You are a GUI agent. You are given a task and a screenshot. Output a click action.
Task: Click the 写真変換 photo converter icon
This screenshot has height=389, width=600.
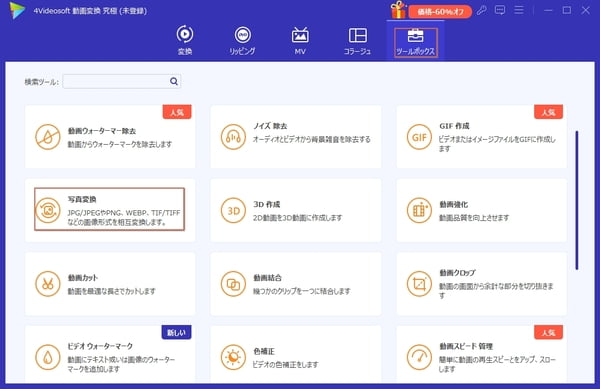48,210
